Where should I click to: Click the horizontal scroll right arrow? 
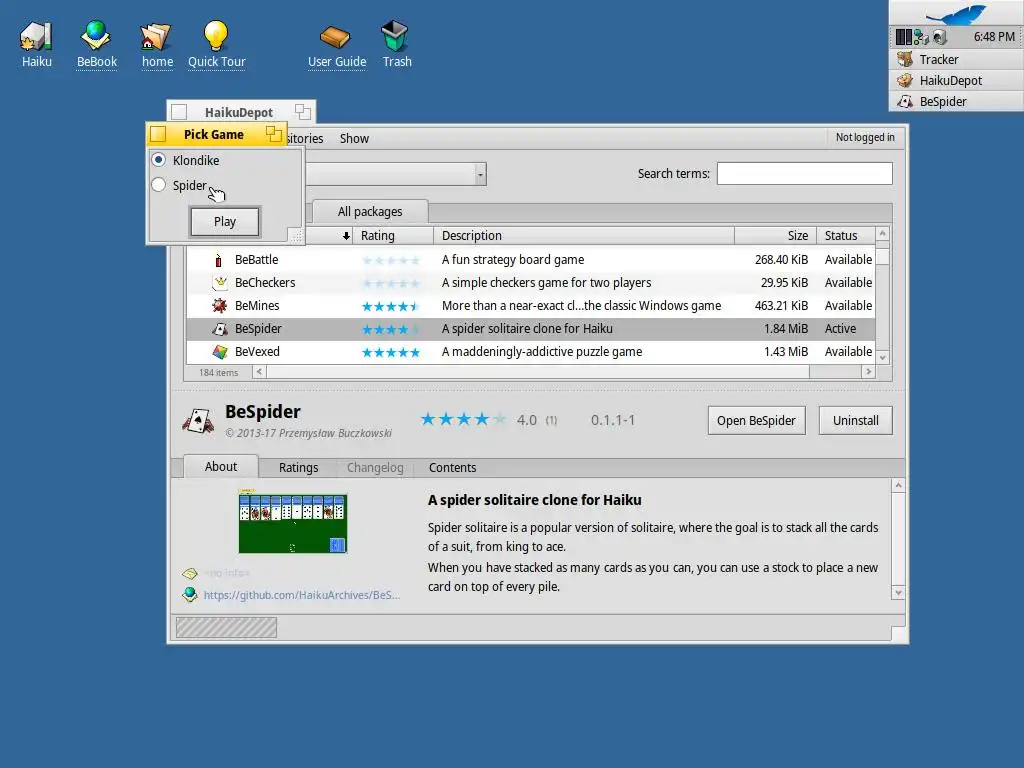coord(869,372)
